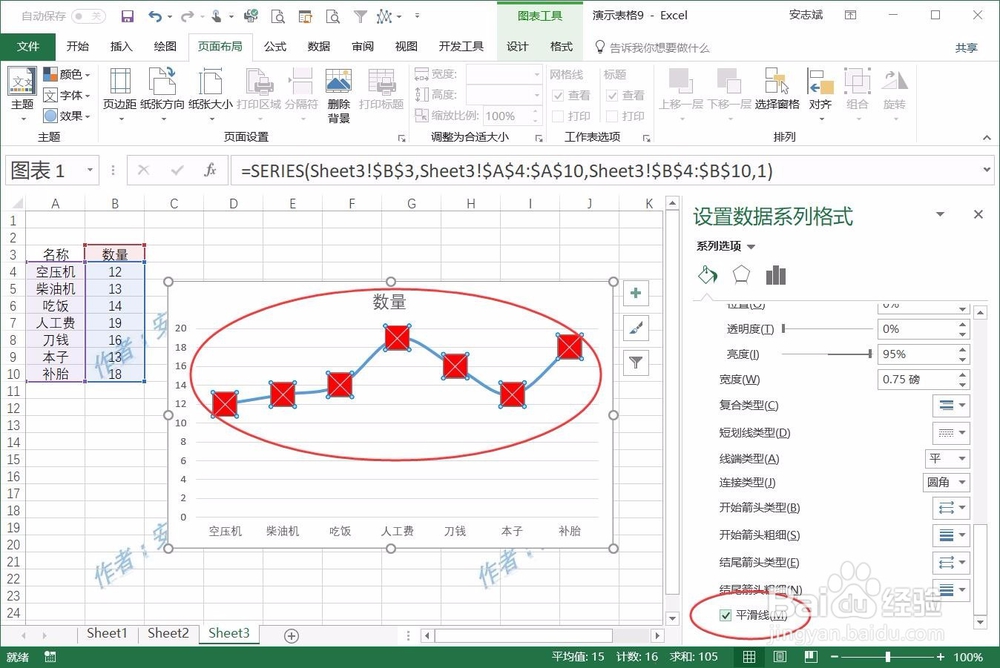The width and height of the screenshot is (1000, 668).
Task: Switch to the 设计 ribbon tab
Action: (516, 45)
